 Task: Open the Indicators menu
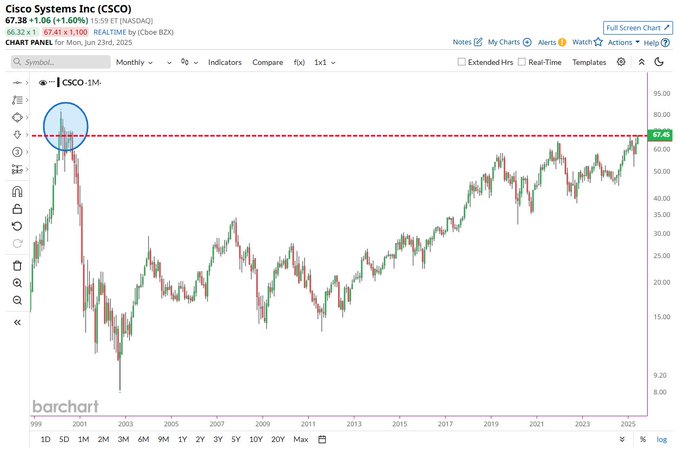click(225, 62)
